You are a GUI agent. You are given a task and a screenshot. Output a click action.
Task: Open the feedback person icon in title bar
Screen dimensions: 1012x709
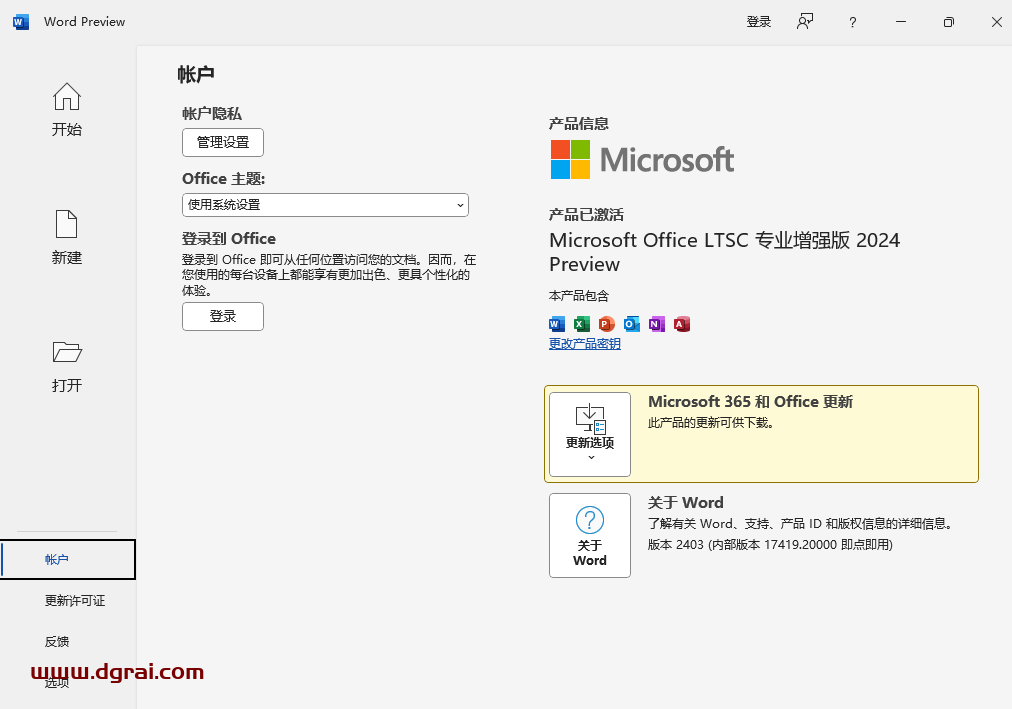tap(805, 22)
